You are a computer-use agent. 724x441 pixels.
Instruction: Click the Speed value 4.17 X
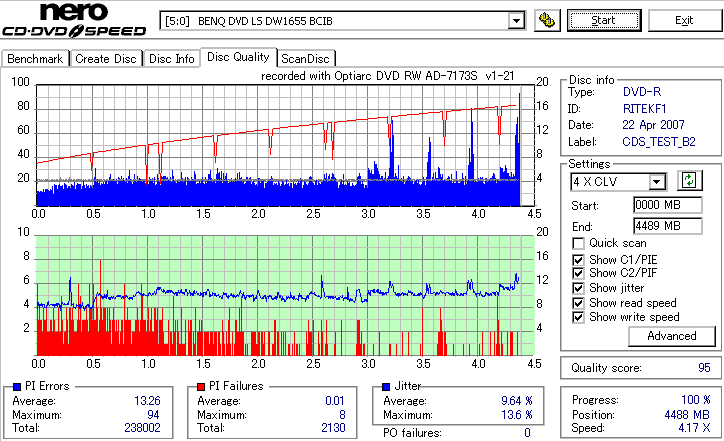pyautogui.click(x=694, y=428)
